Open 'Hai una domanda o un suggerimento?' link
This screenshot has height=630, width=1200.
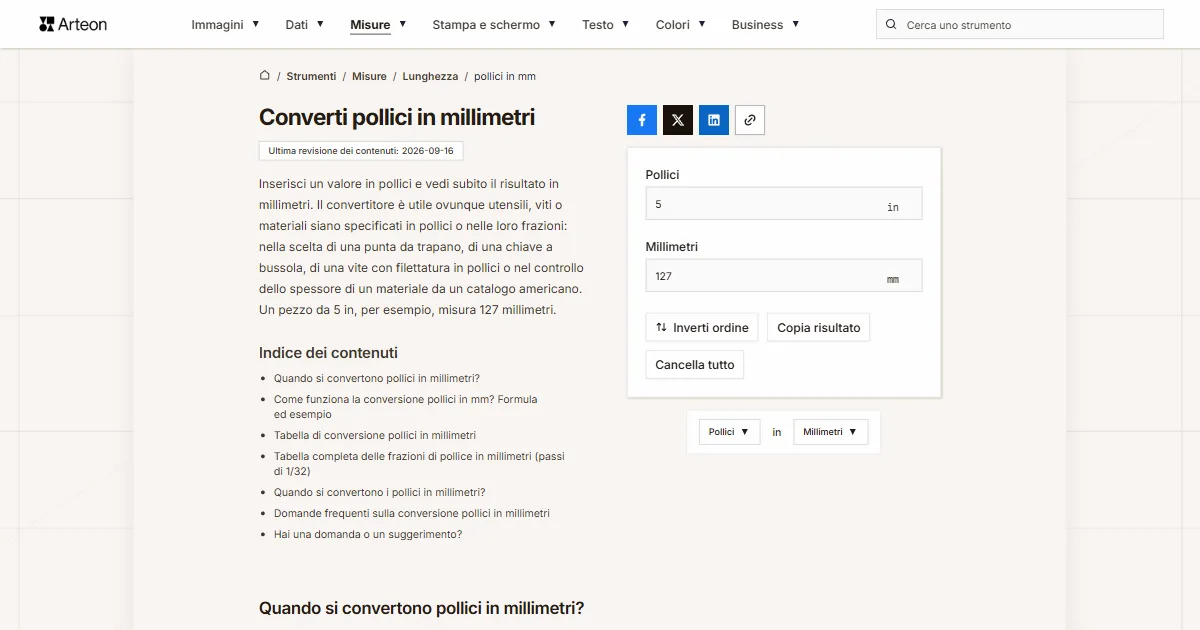(x=368, y=534)
